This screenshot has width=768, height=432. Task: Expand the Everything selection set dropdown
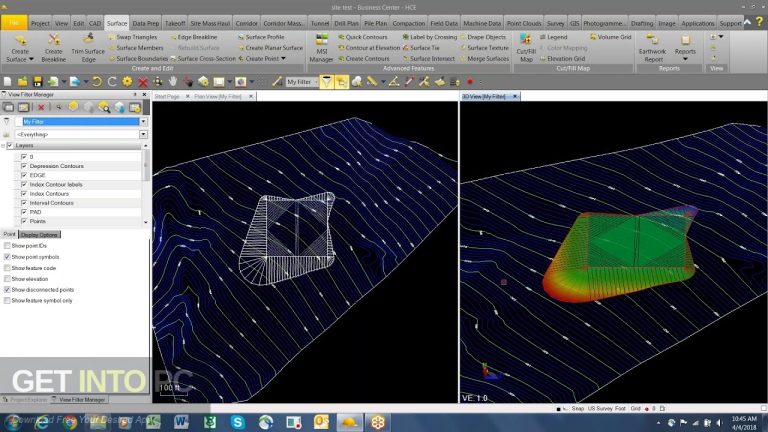pyautogui.click(x=143, y=133)
